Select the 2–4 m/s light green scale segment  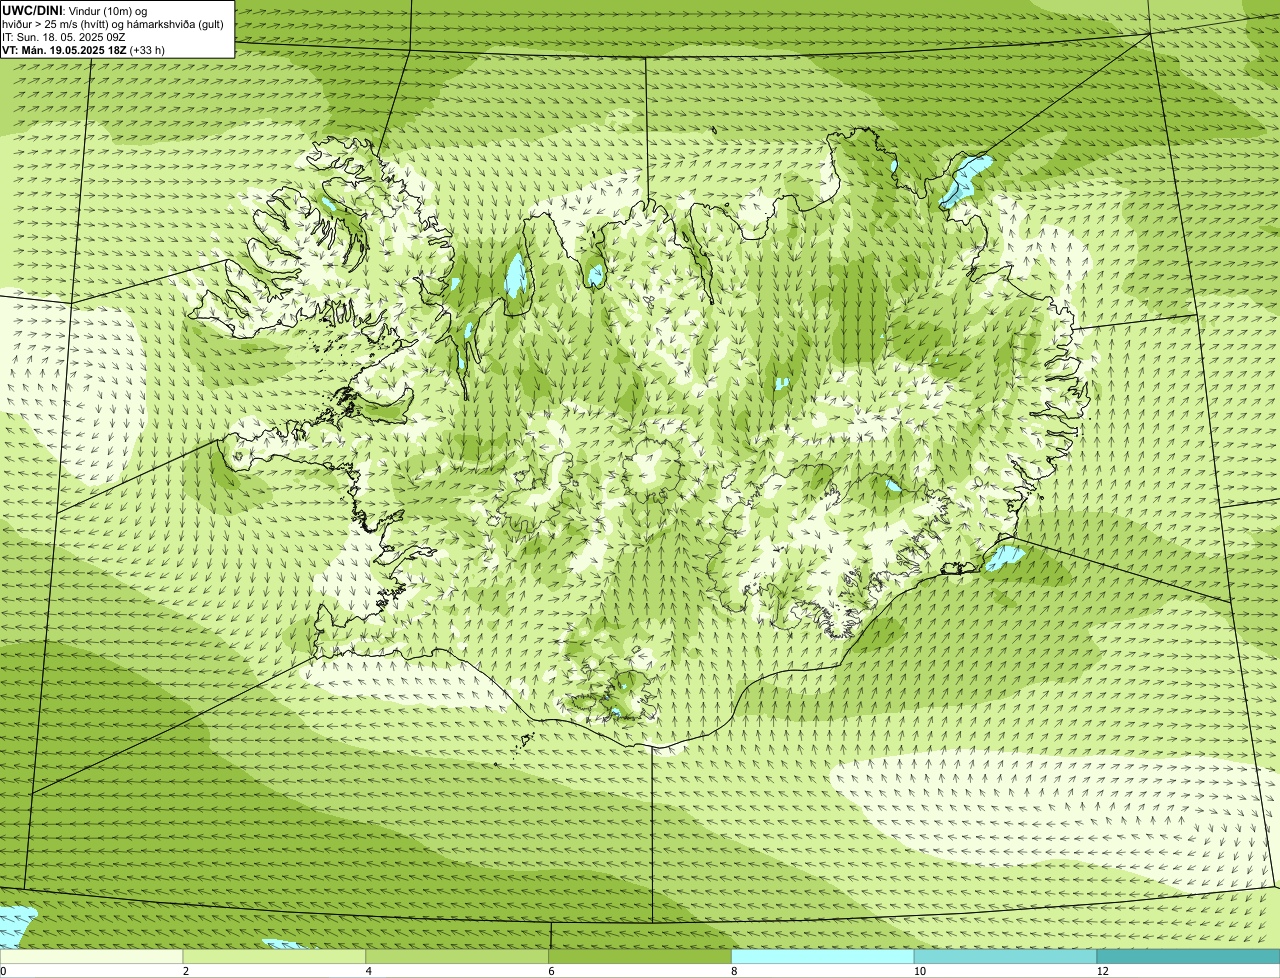point(274,956)
